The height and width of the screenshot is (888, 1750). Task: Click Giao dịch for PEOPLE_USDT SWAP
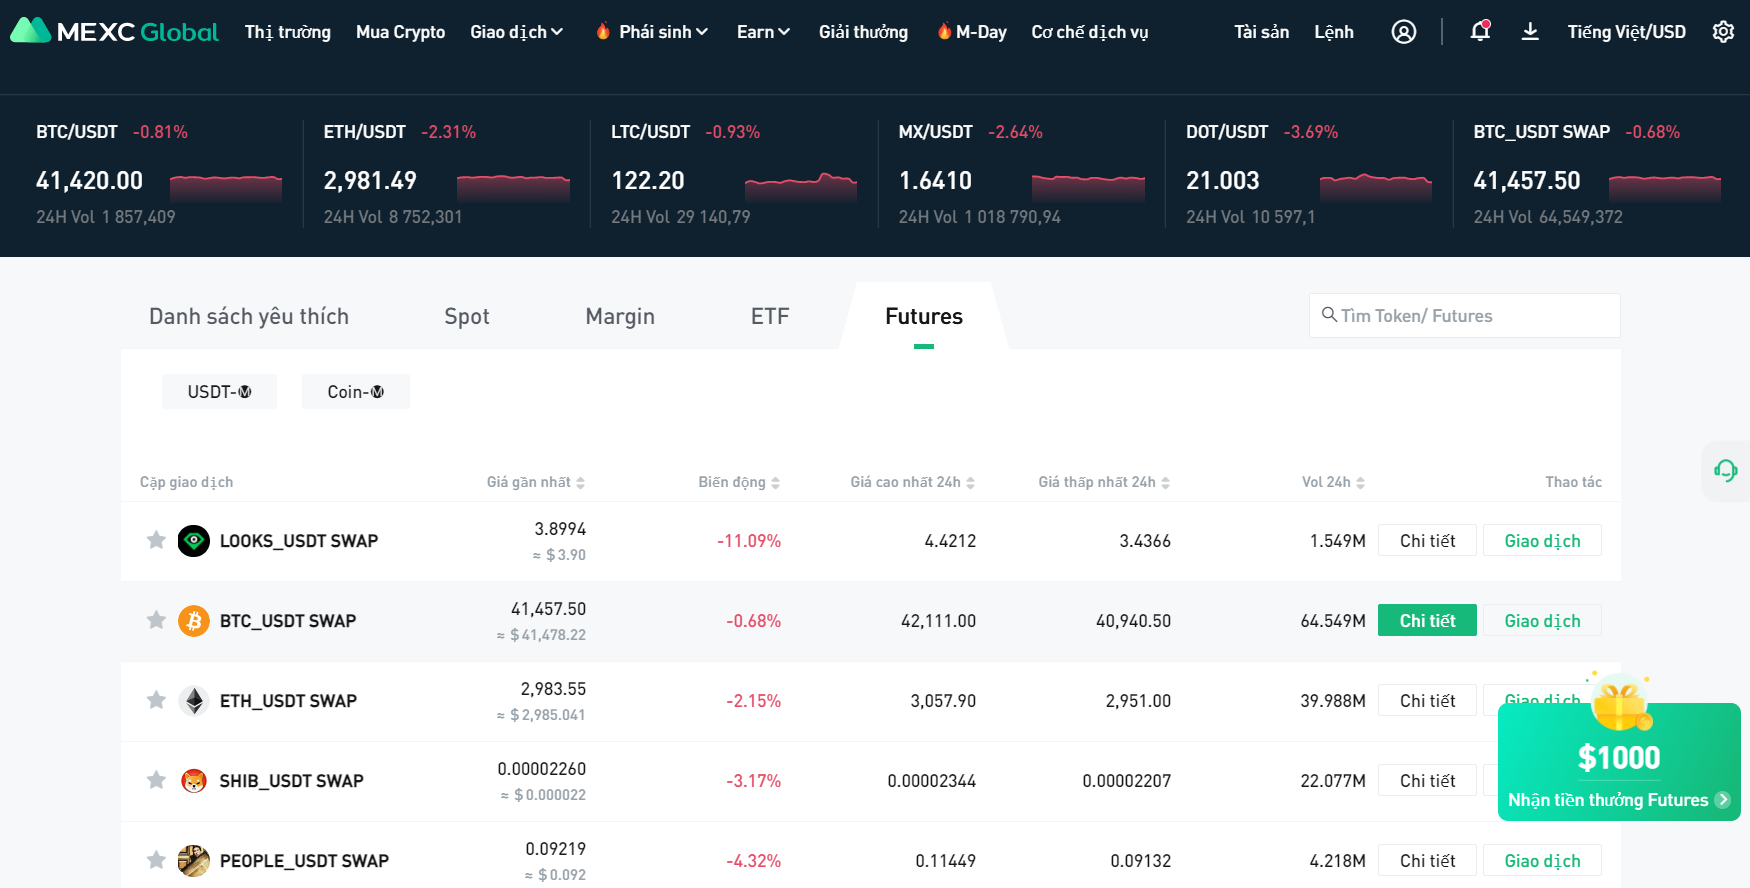click(x=1542, y=861)
